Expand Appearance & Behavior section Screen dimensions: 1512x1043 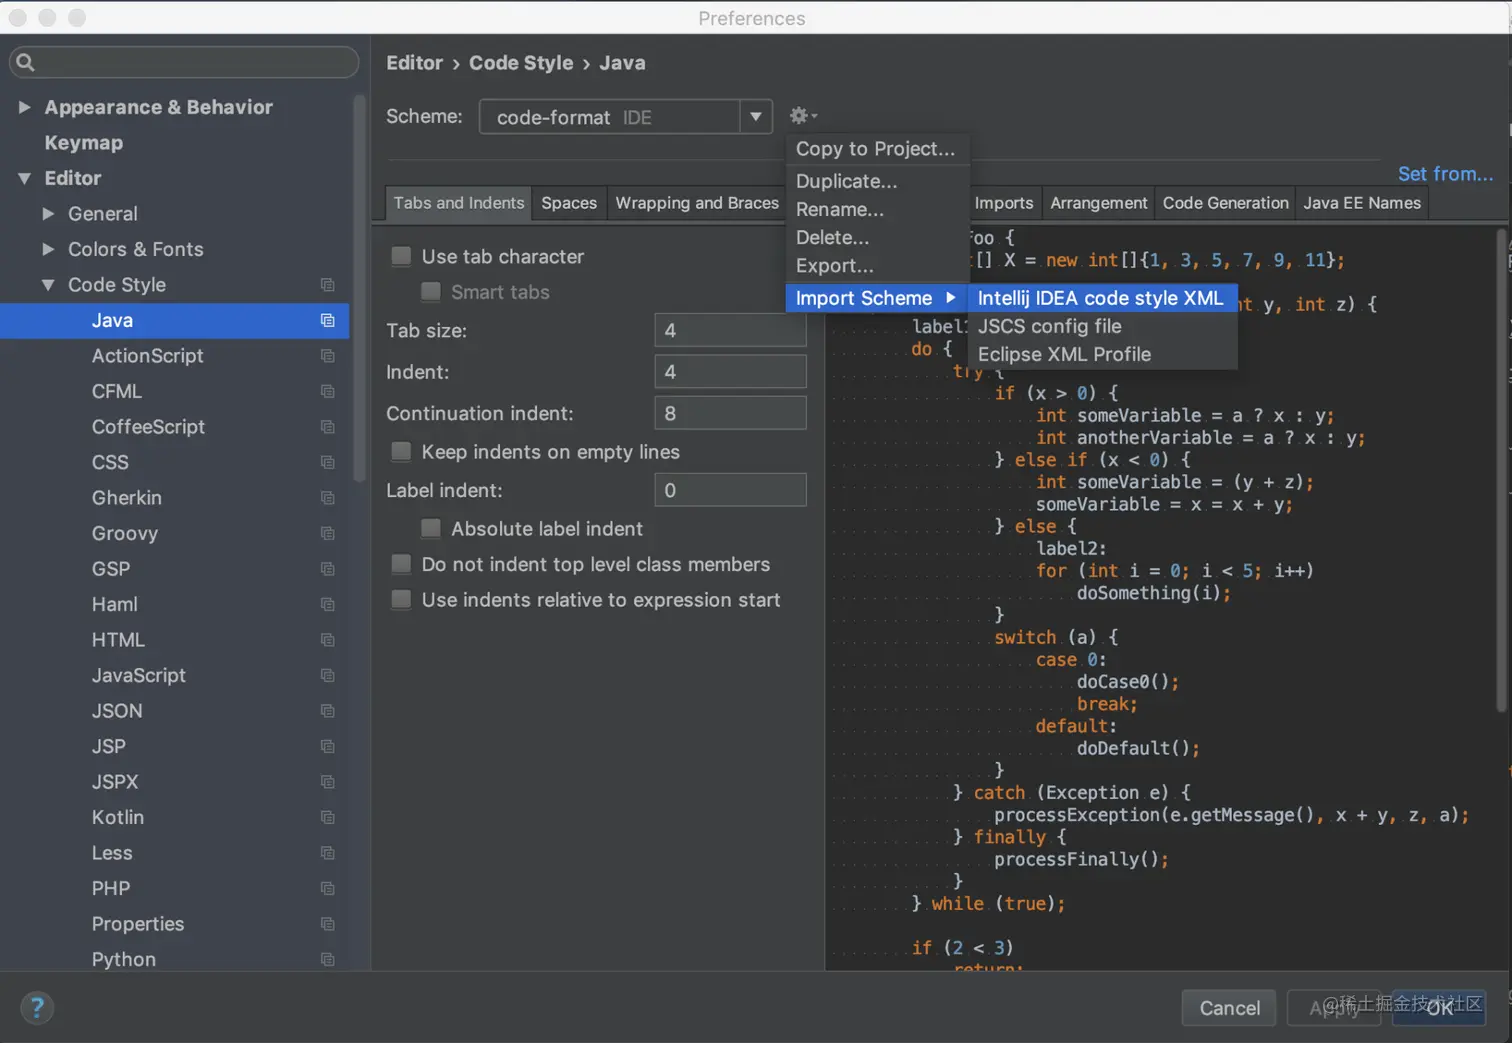[24, 107]
